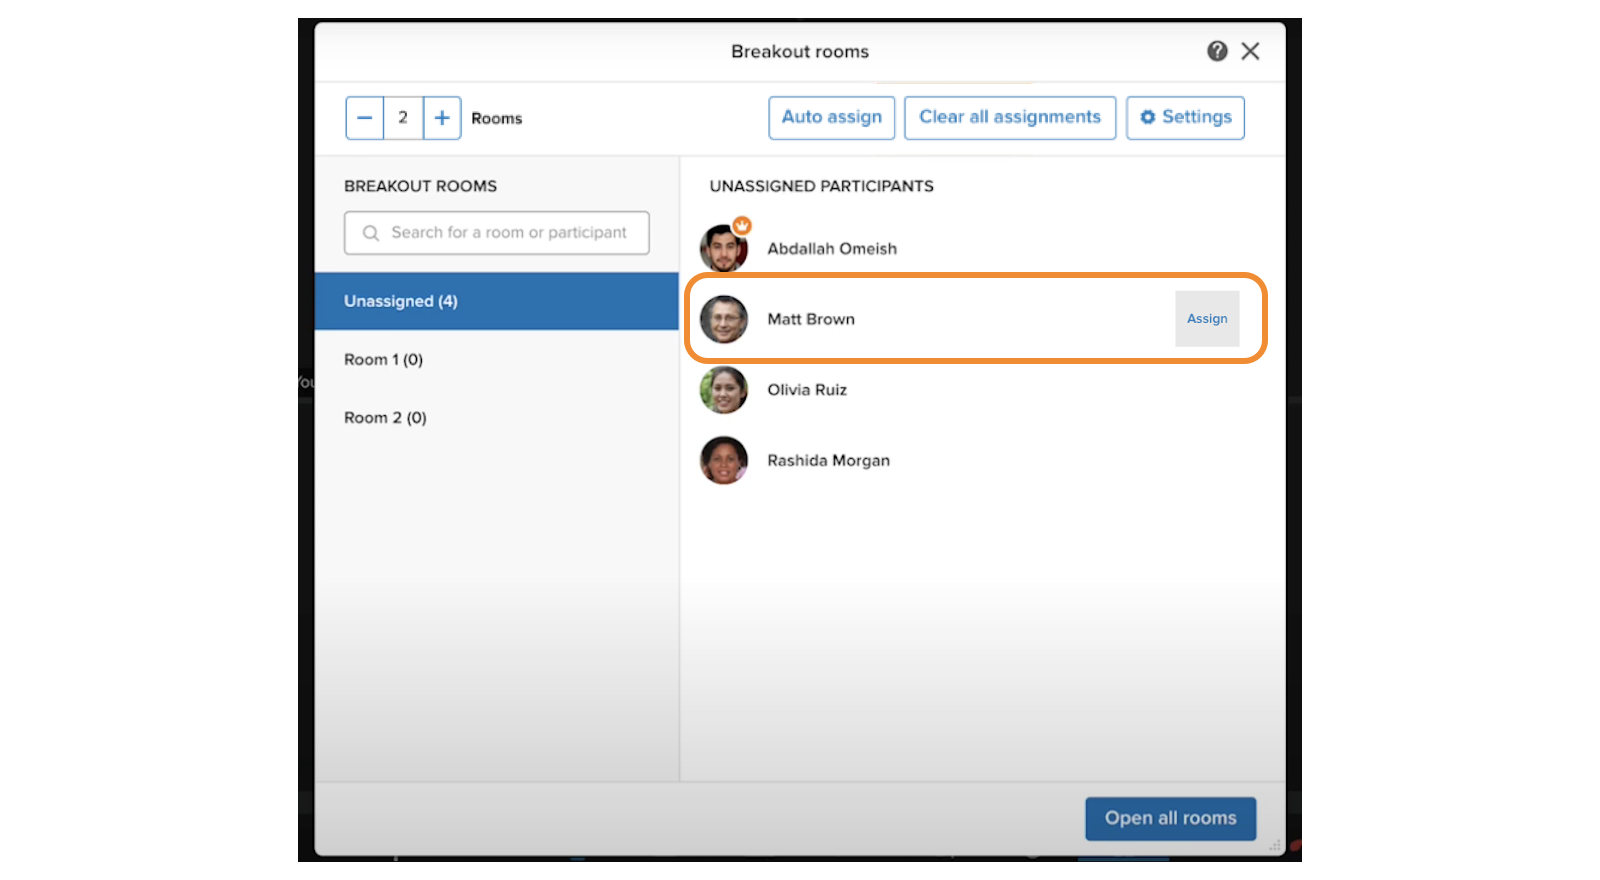Click Olivia Ruiz's avatar
The width and height of the screenshot is (1600, 880).
(x=724, y=390)
